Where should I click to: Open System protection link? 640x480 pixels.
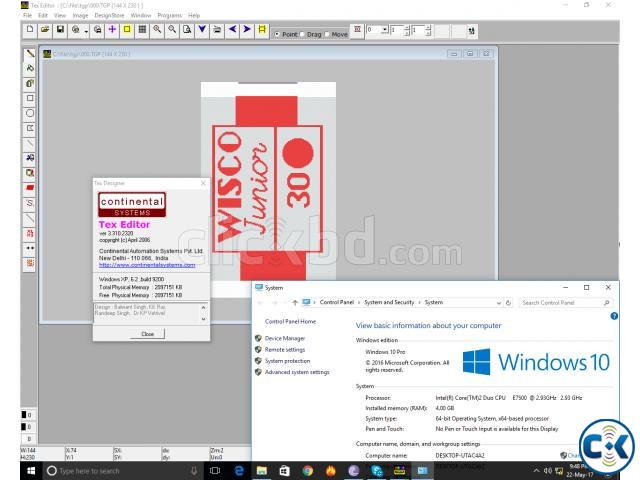pos(287,361)
